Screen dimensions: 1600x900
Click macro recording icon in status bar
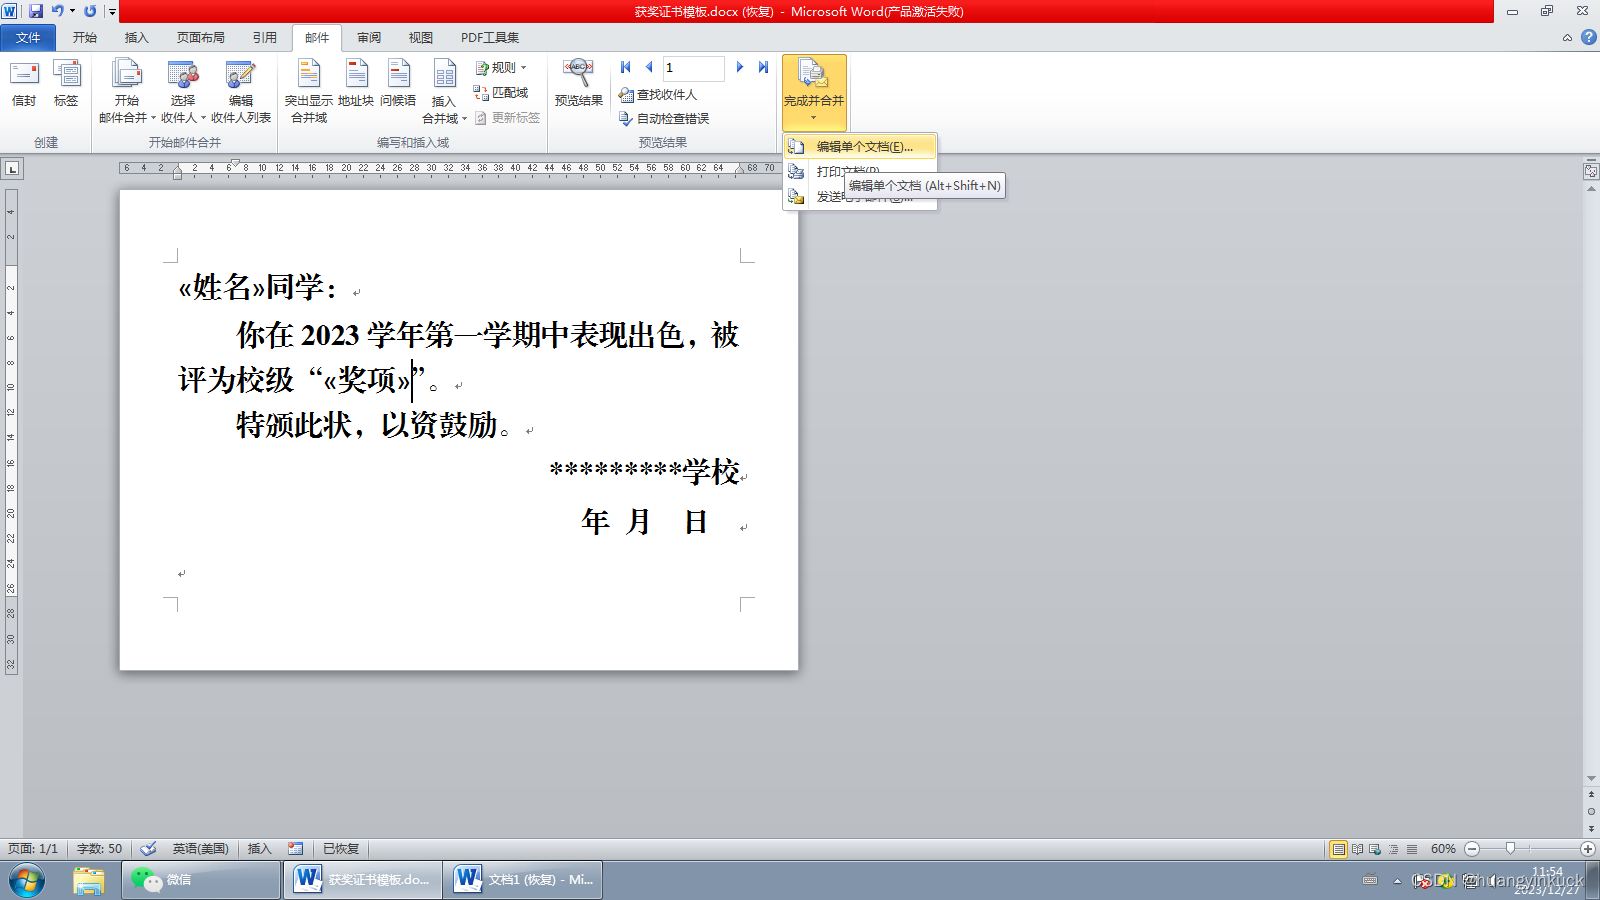click(x=296, y=849)
